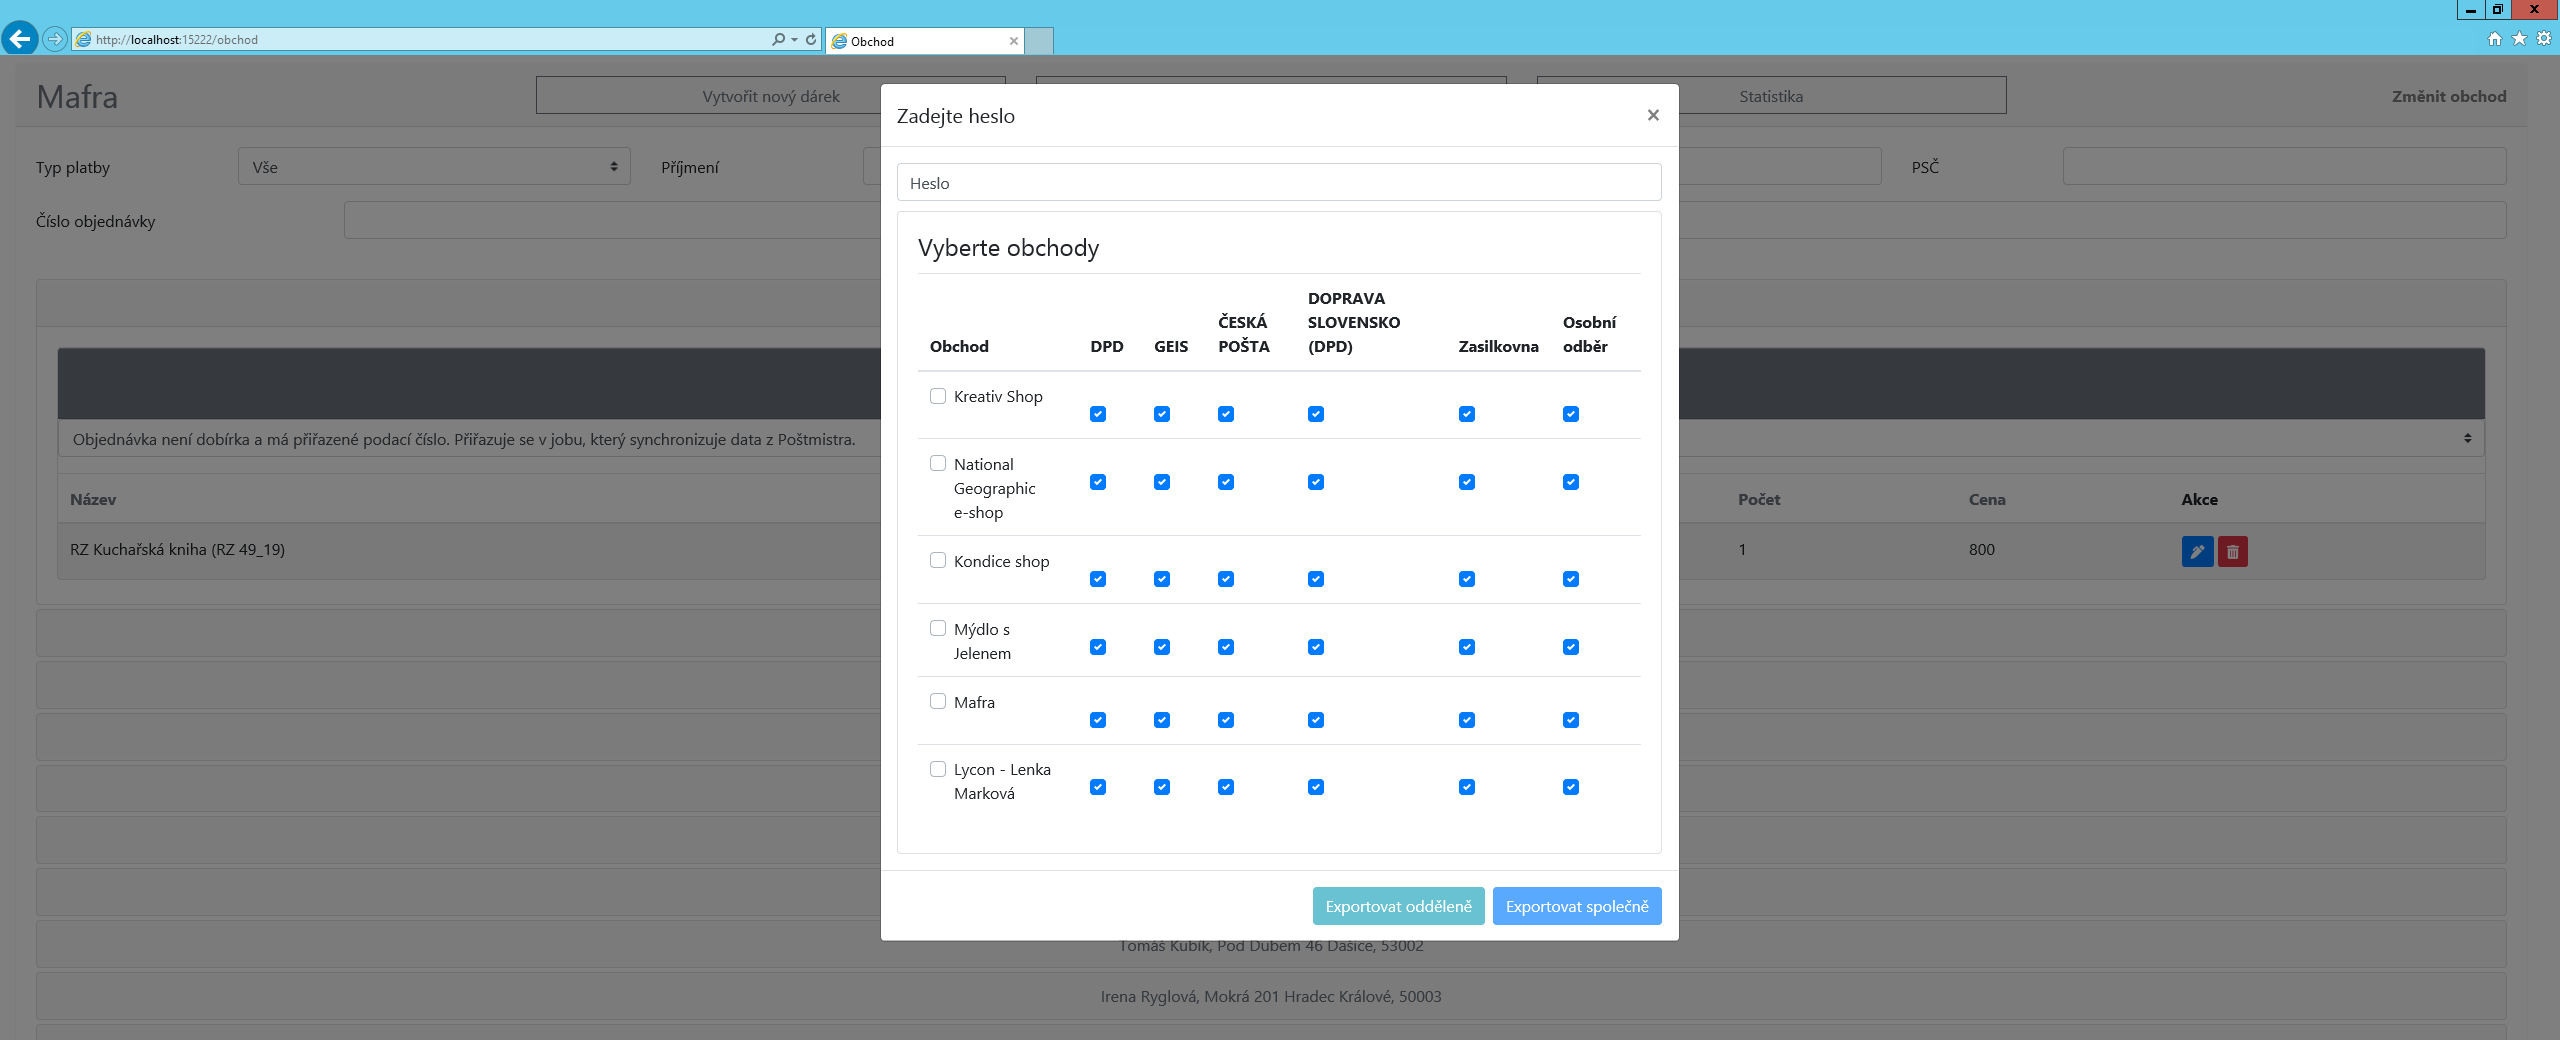Click Exportovat odděleně button

tap(1398, 906)
